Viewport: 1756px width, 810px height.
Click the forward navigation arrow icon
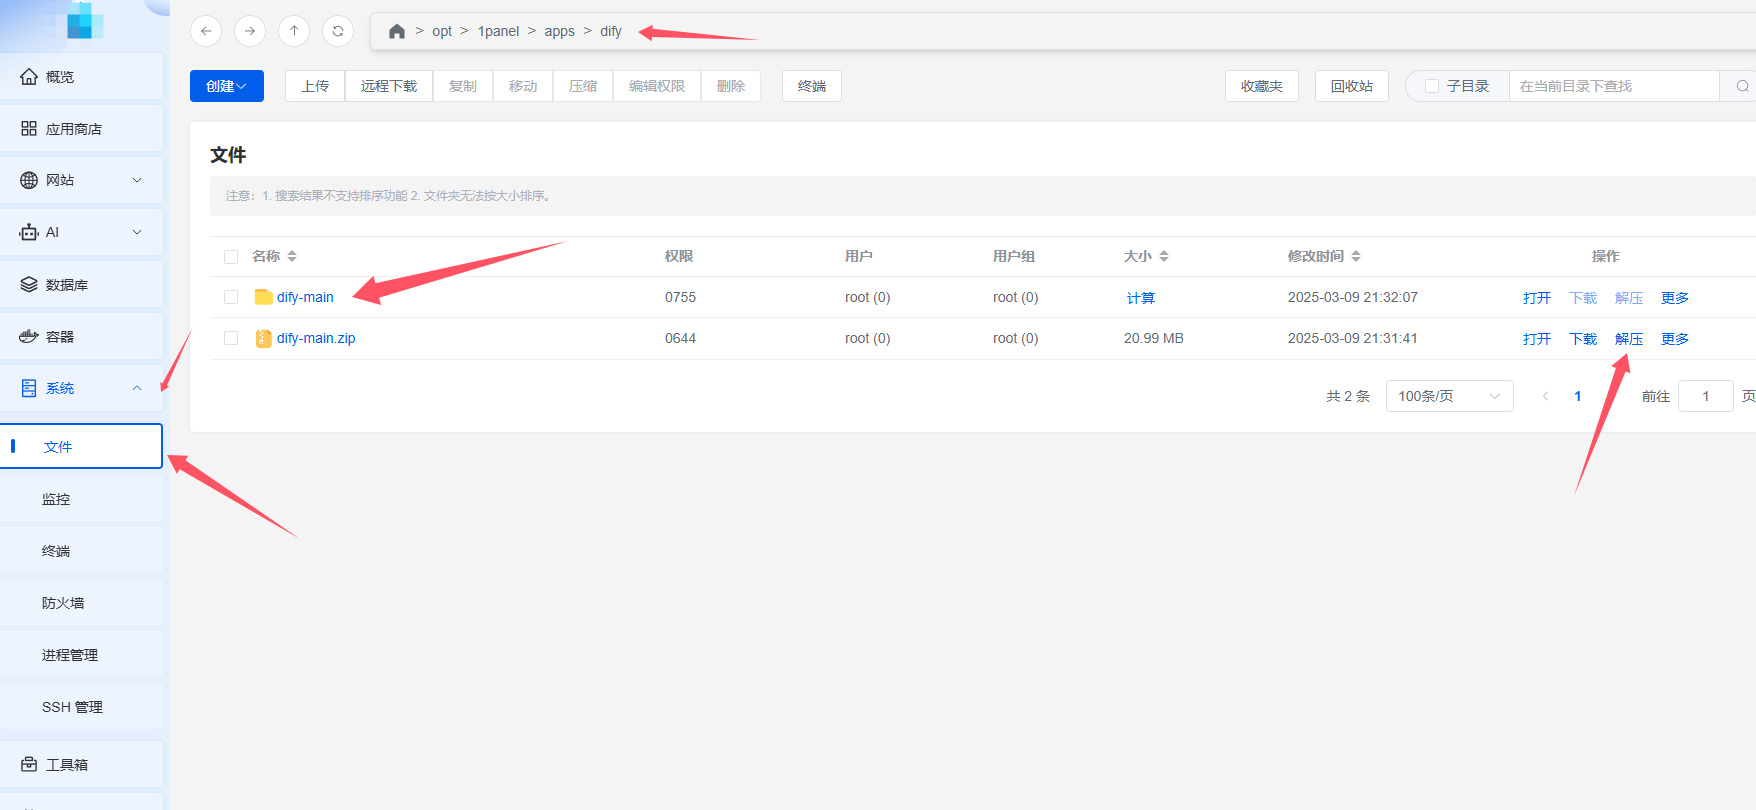pyautogui.click(x=250, y=31)
